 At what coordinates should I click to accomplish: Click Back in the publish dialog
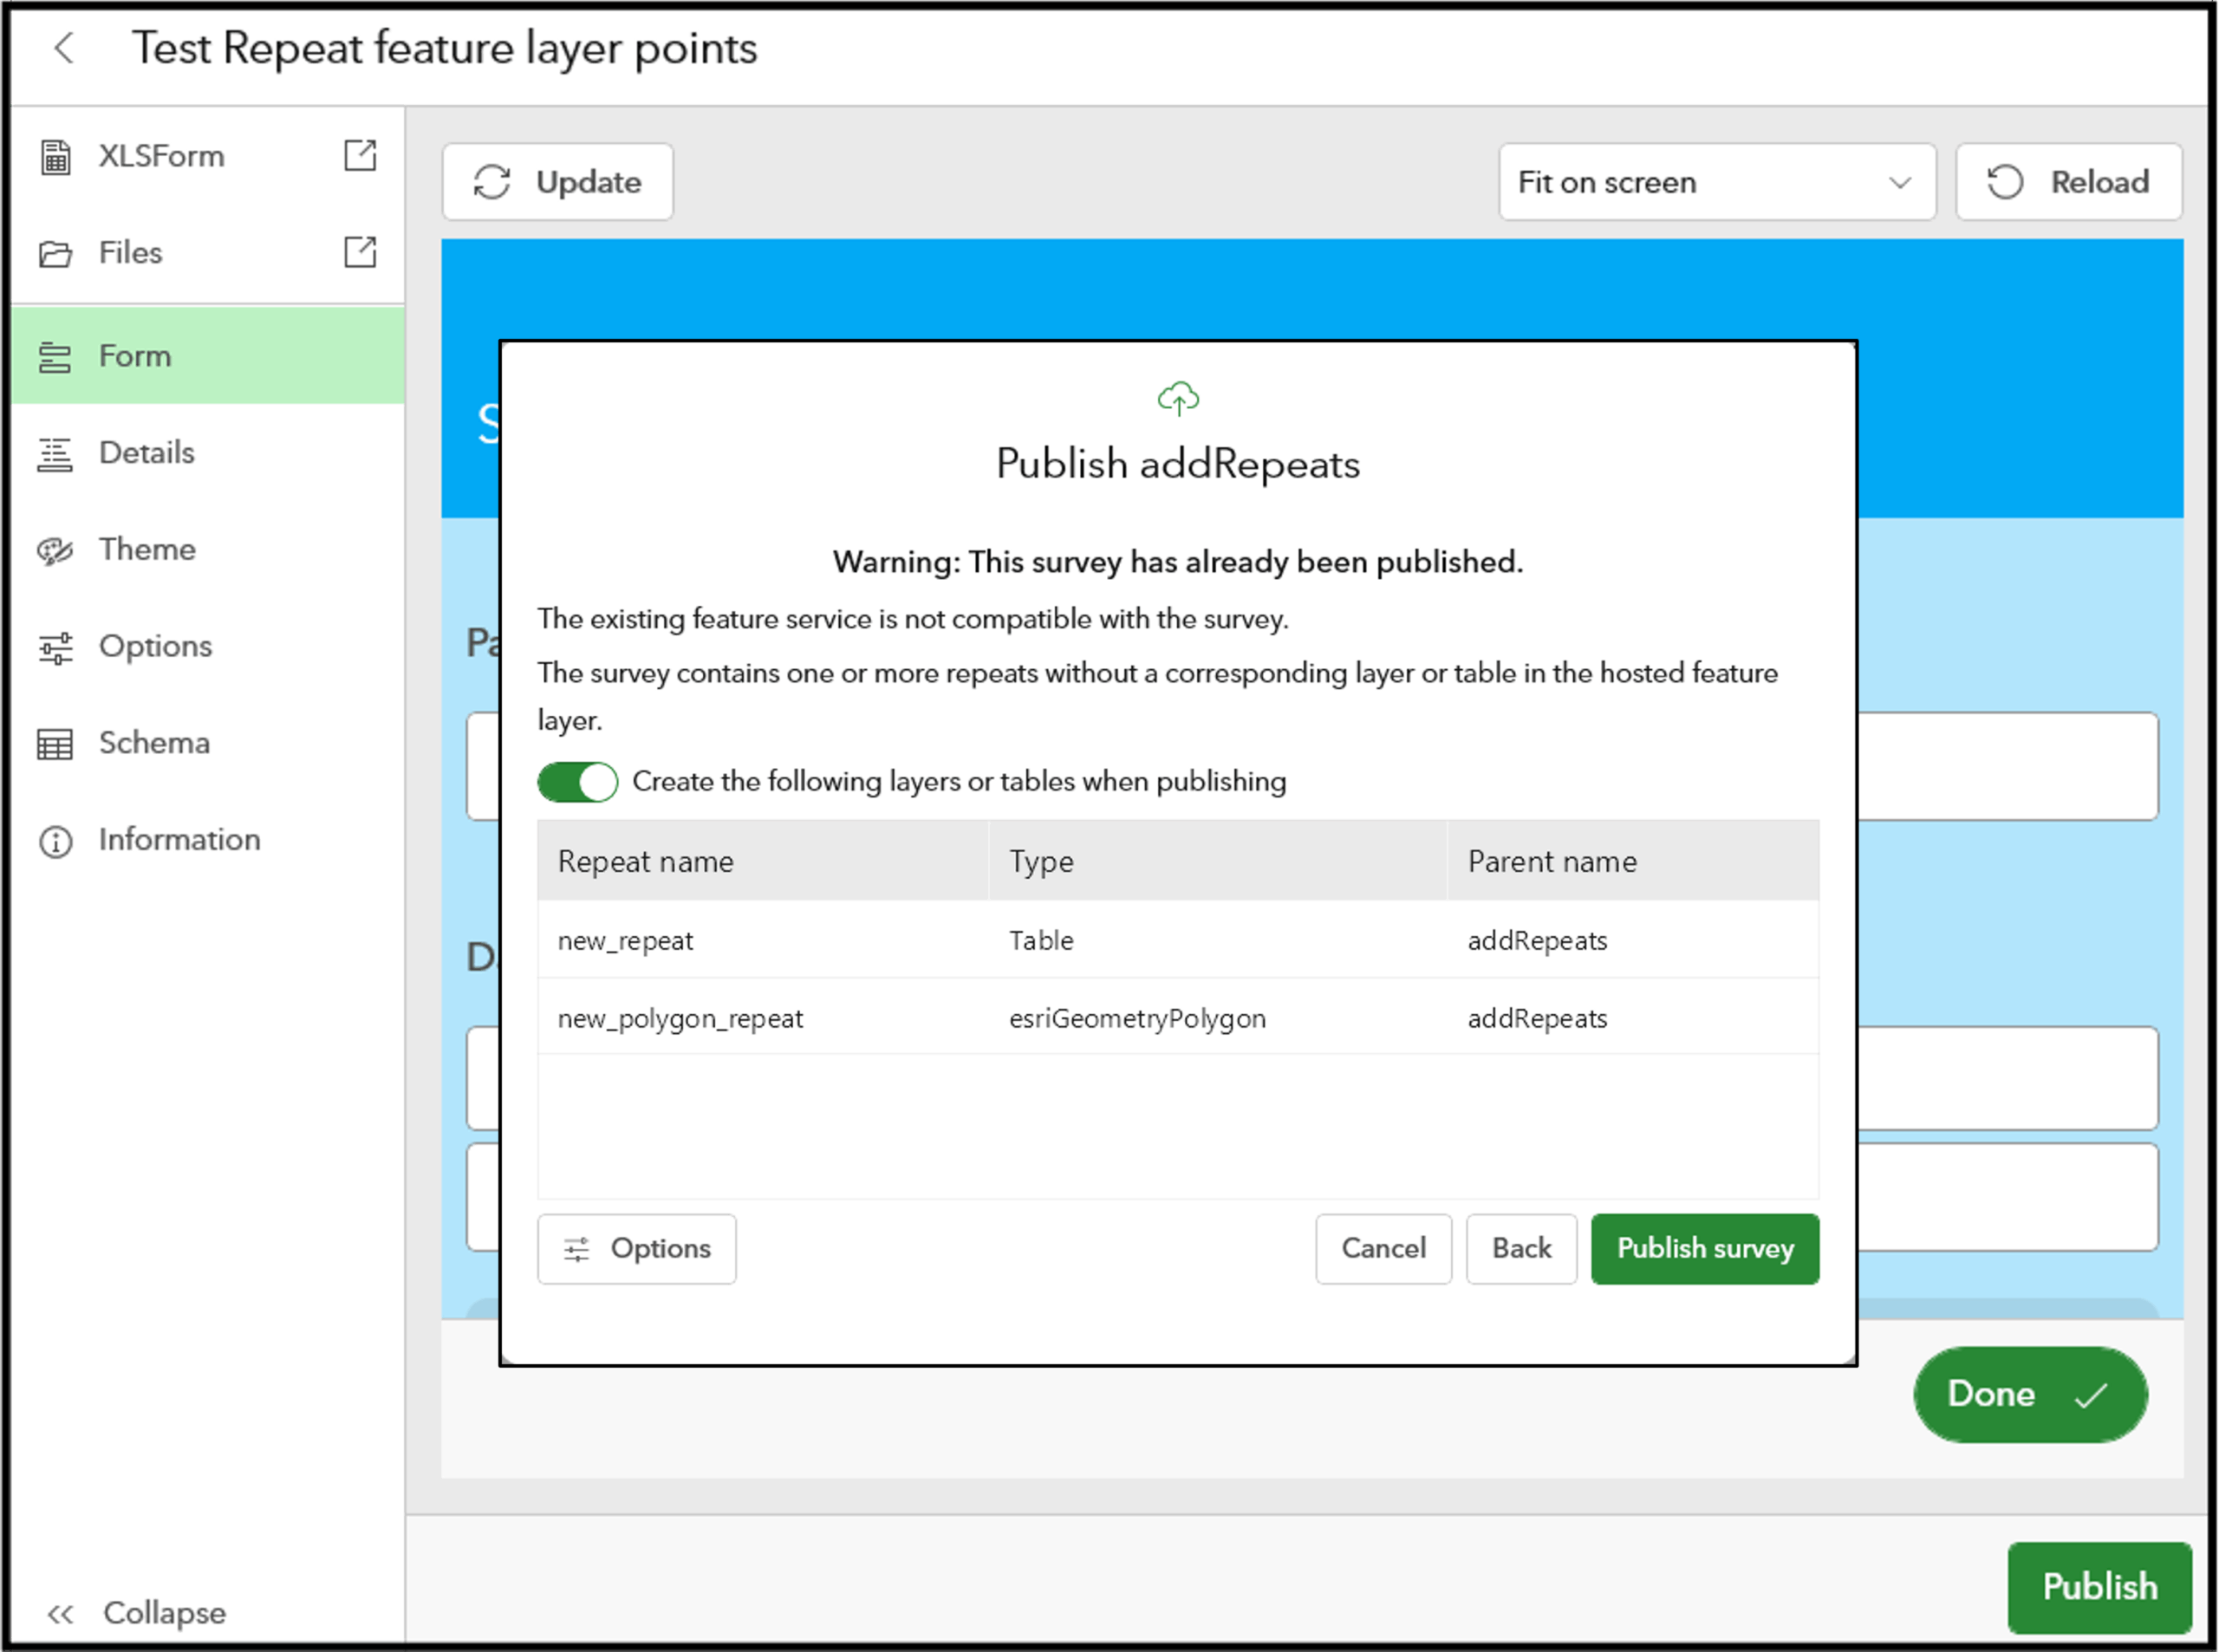tap(1521, 1248)
